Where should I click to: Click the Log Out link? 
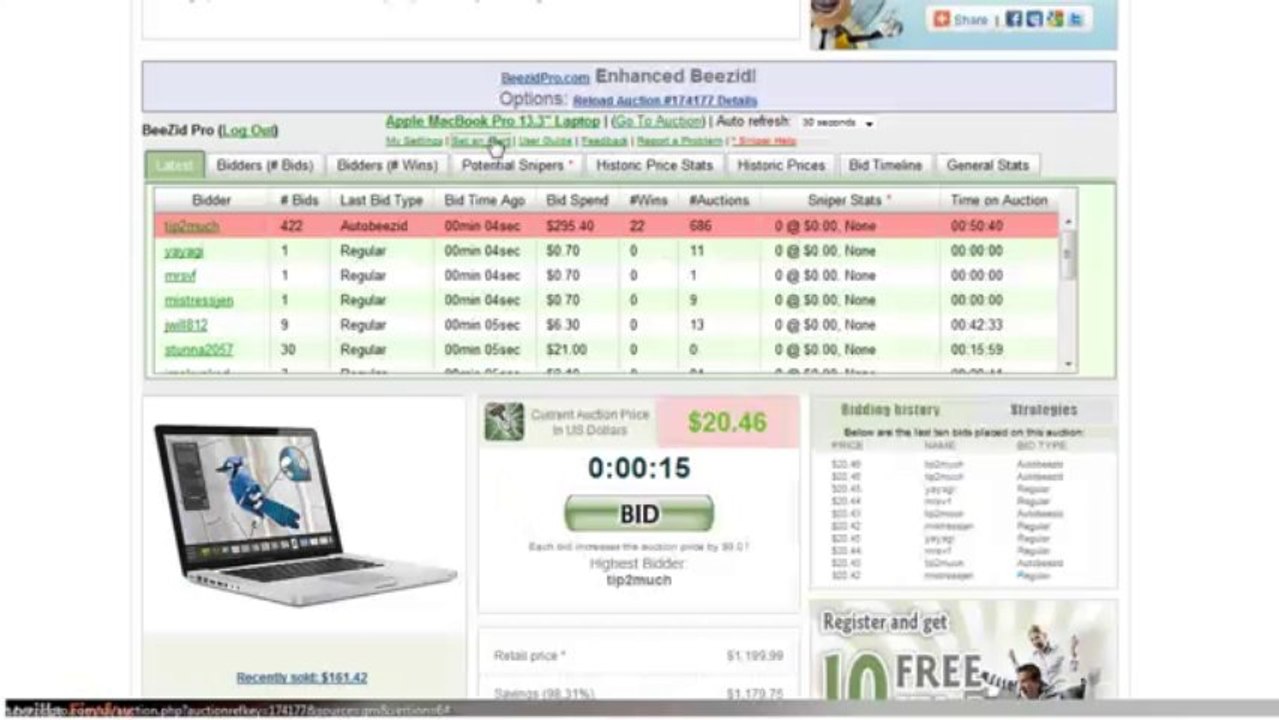click(x=248, y=131)
